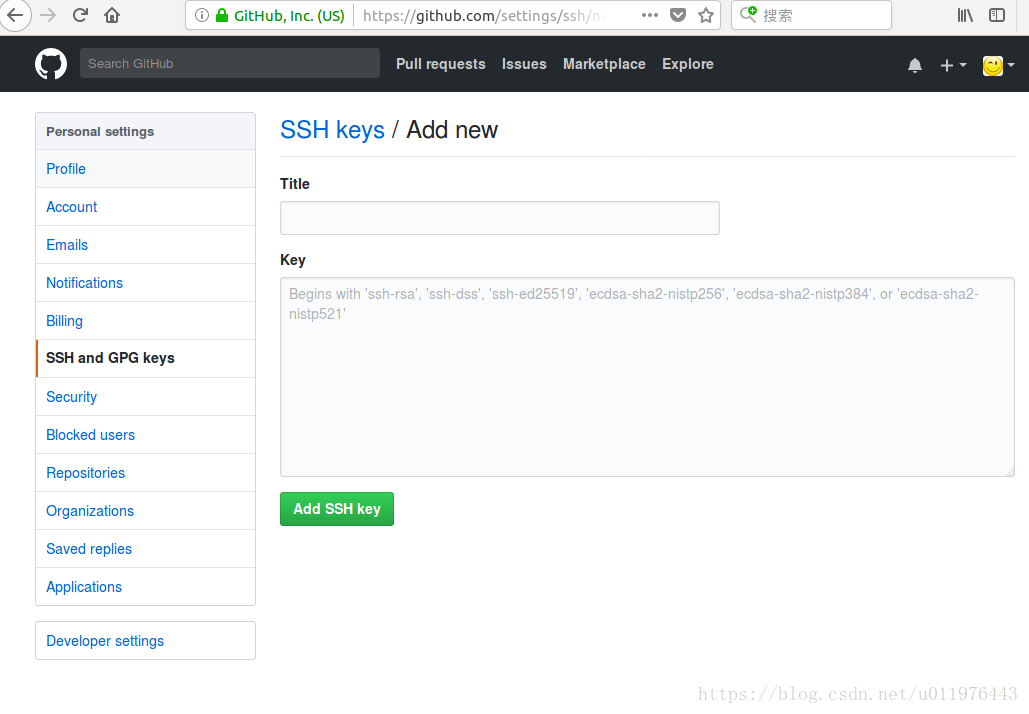The width and height of the screenshot is (1029, 714).
Task: Focus the Title input field
Action: 499,218
